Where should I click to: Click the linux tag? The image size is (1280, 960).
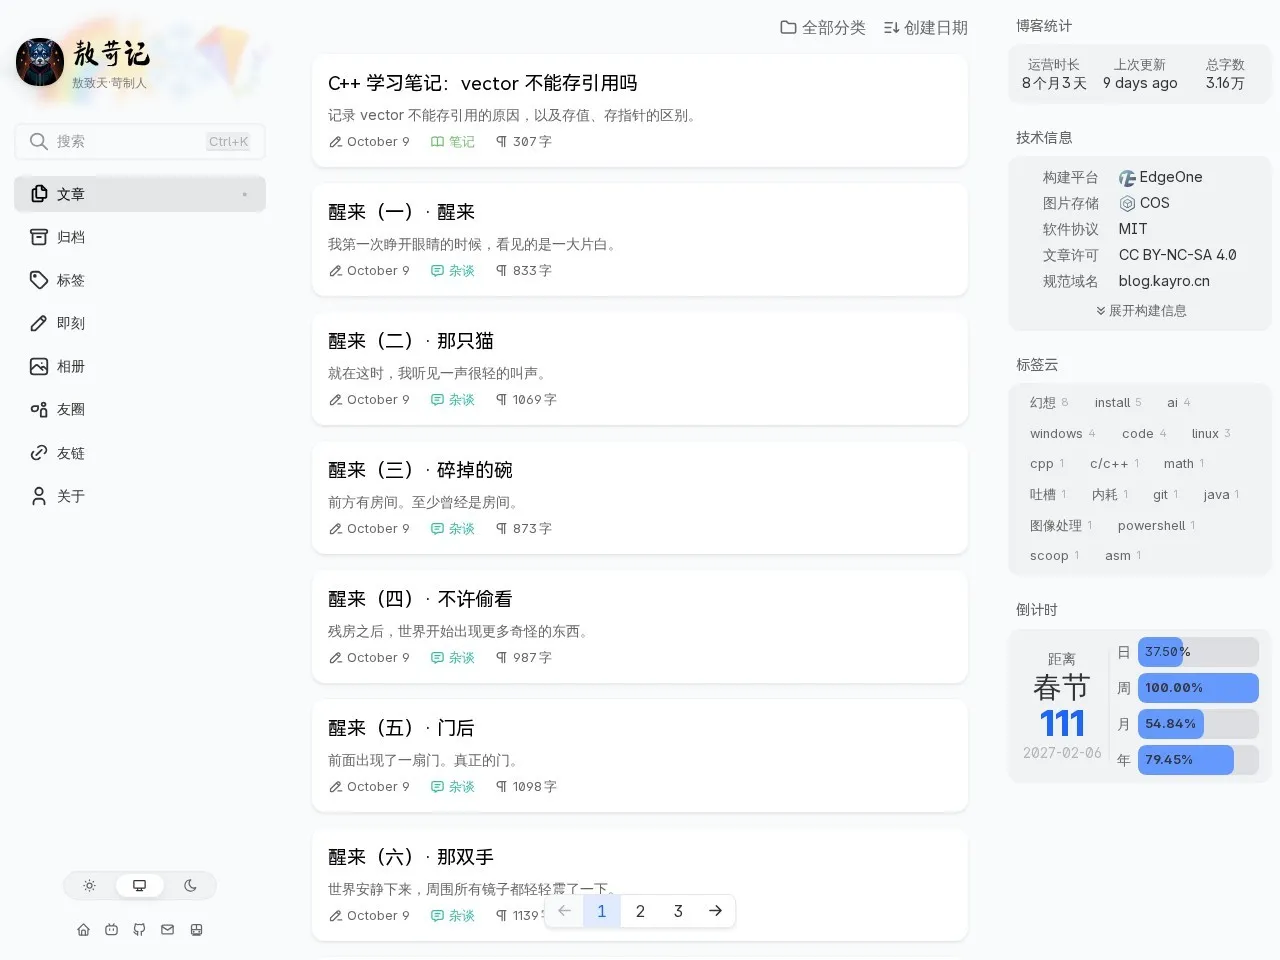(x=1211, y=434)
